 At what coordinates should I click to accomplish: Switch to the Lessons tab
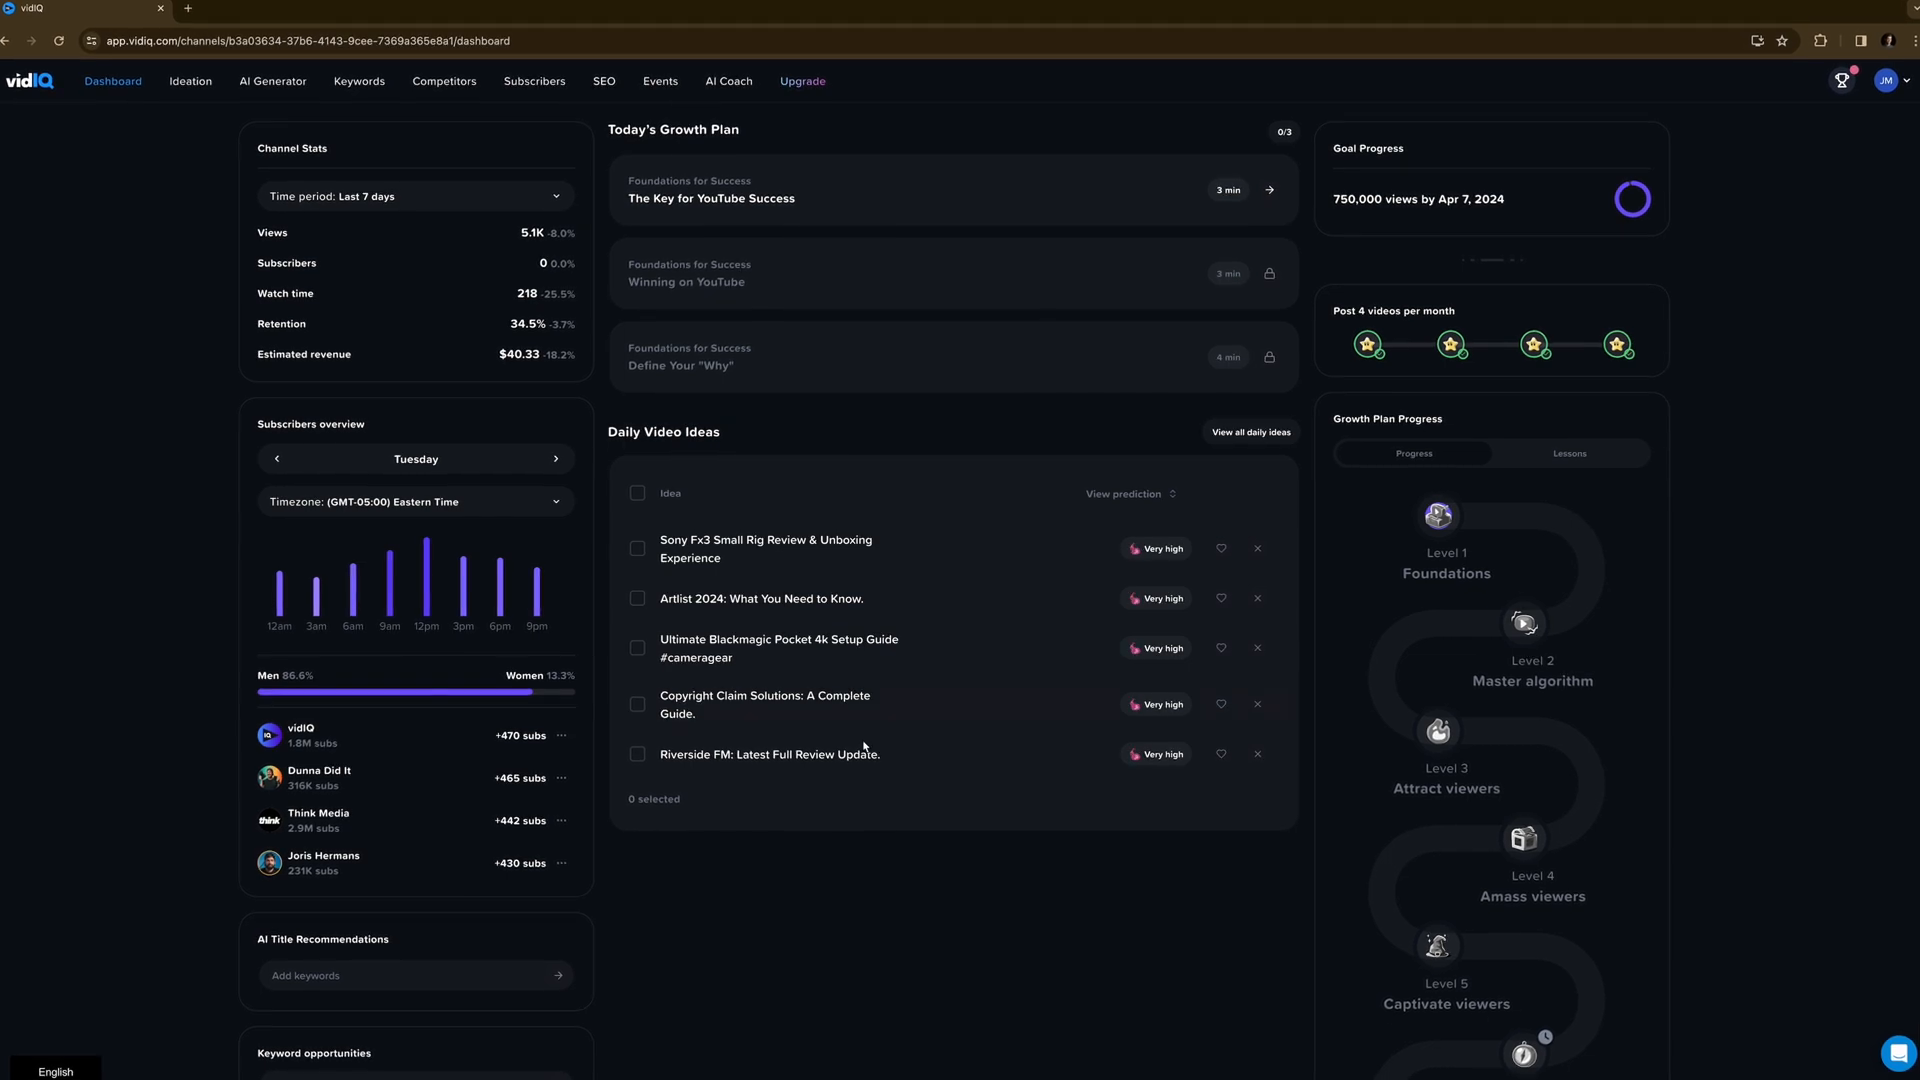point(1569,454)
